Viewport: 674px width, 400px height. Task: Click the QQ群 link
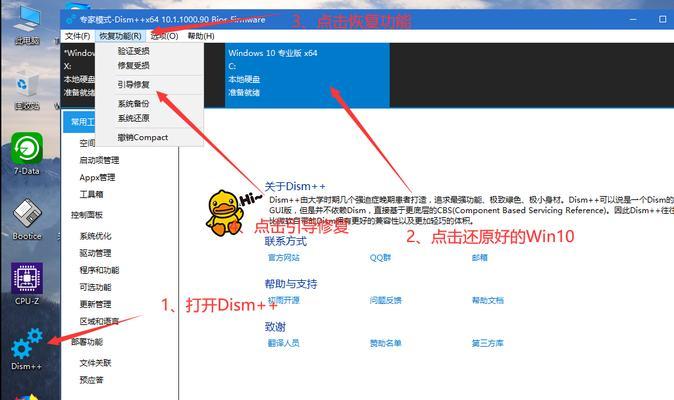point(380,258)
